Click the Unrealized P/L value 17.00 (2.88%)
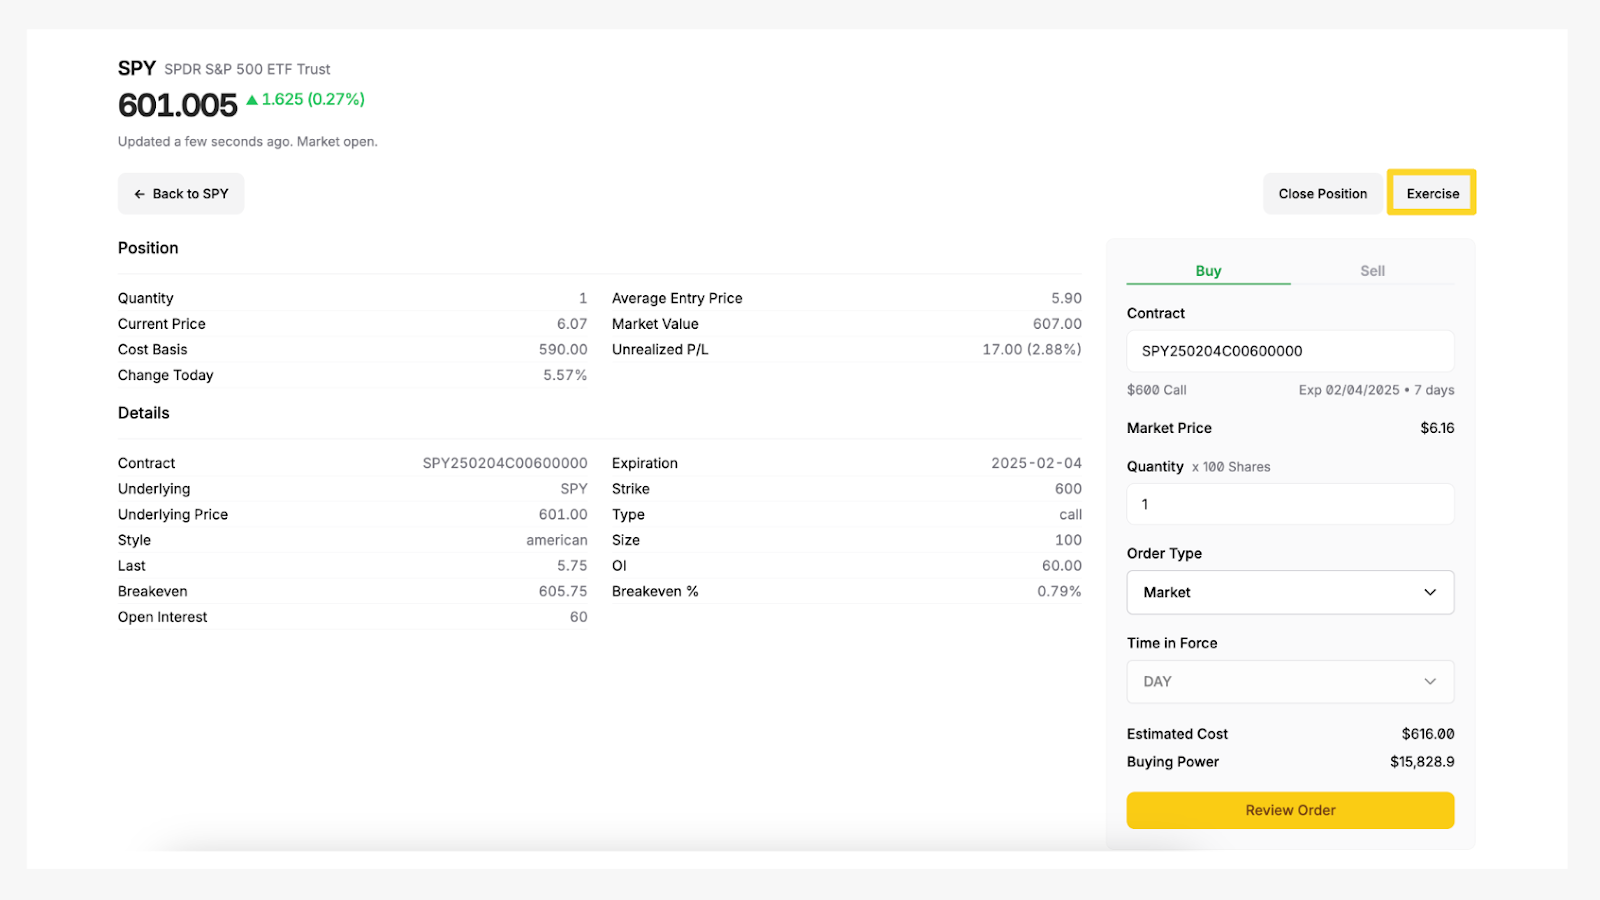Screen dimensions: 1600x900 coord(1031,349)
